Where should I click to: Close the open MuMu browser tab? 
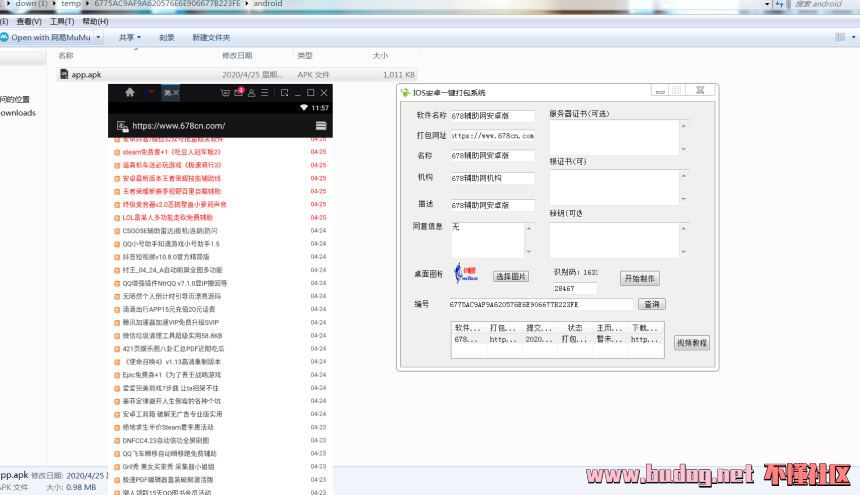pyautogui.click(x=176, y=93)
